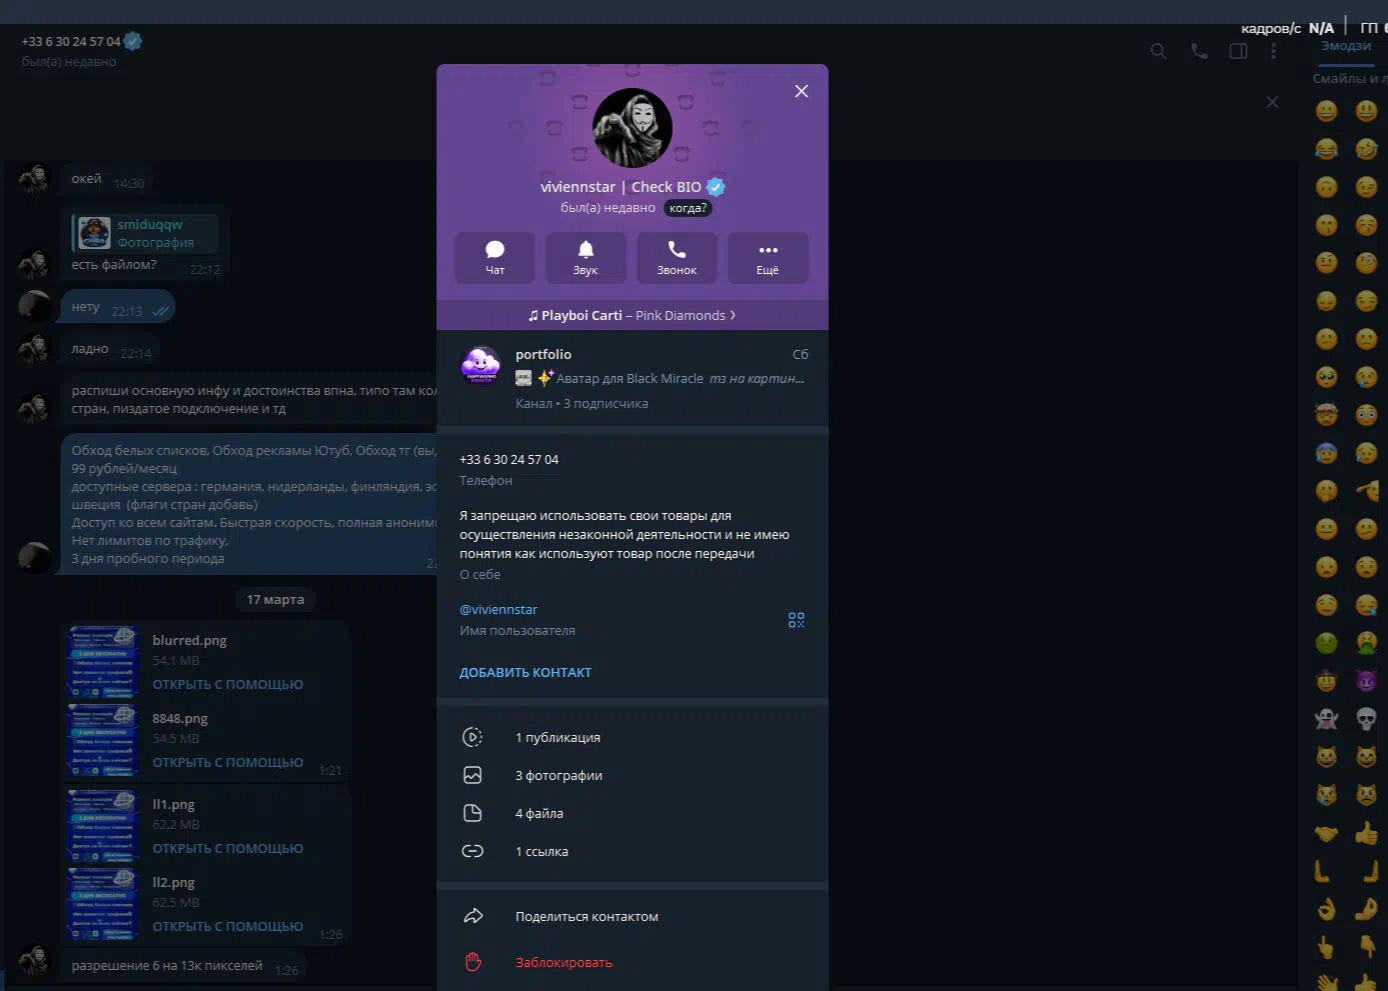
Task: Click the @viviennstar username link
Action: pos(498,609)
